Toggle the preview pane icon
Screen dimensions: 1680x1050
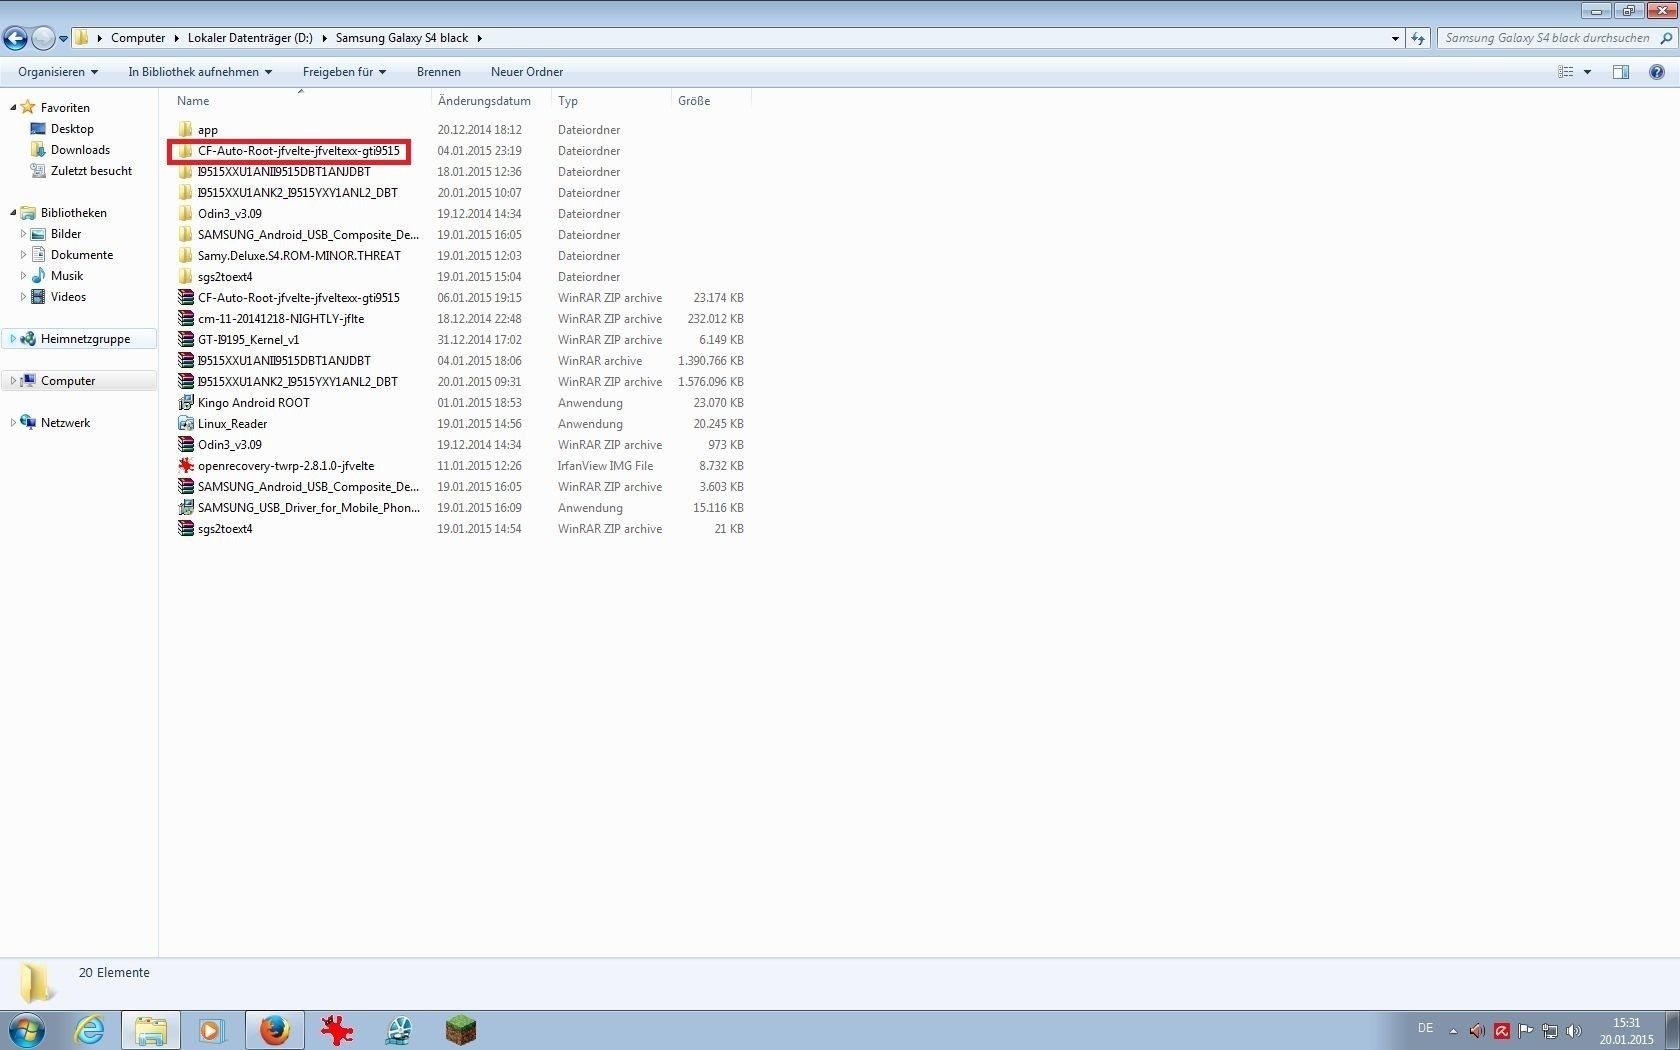(x=1621, y=72)
